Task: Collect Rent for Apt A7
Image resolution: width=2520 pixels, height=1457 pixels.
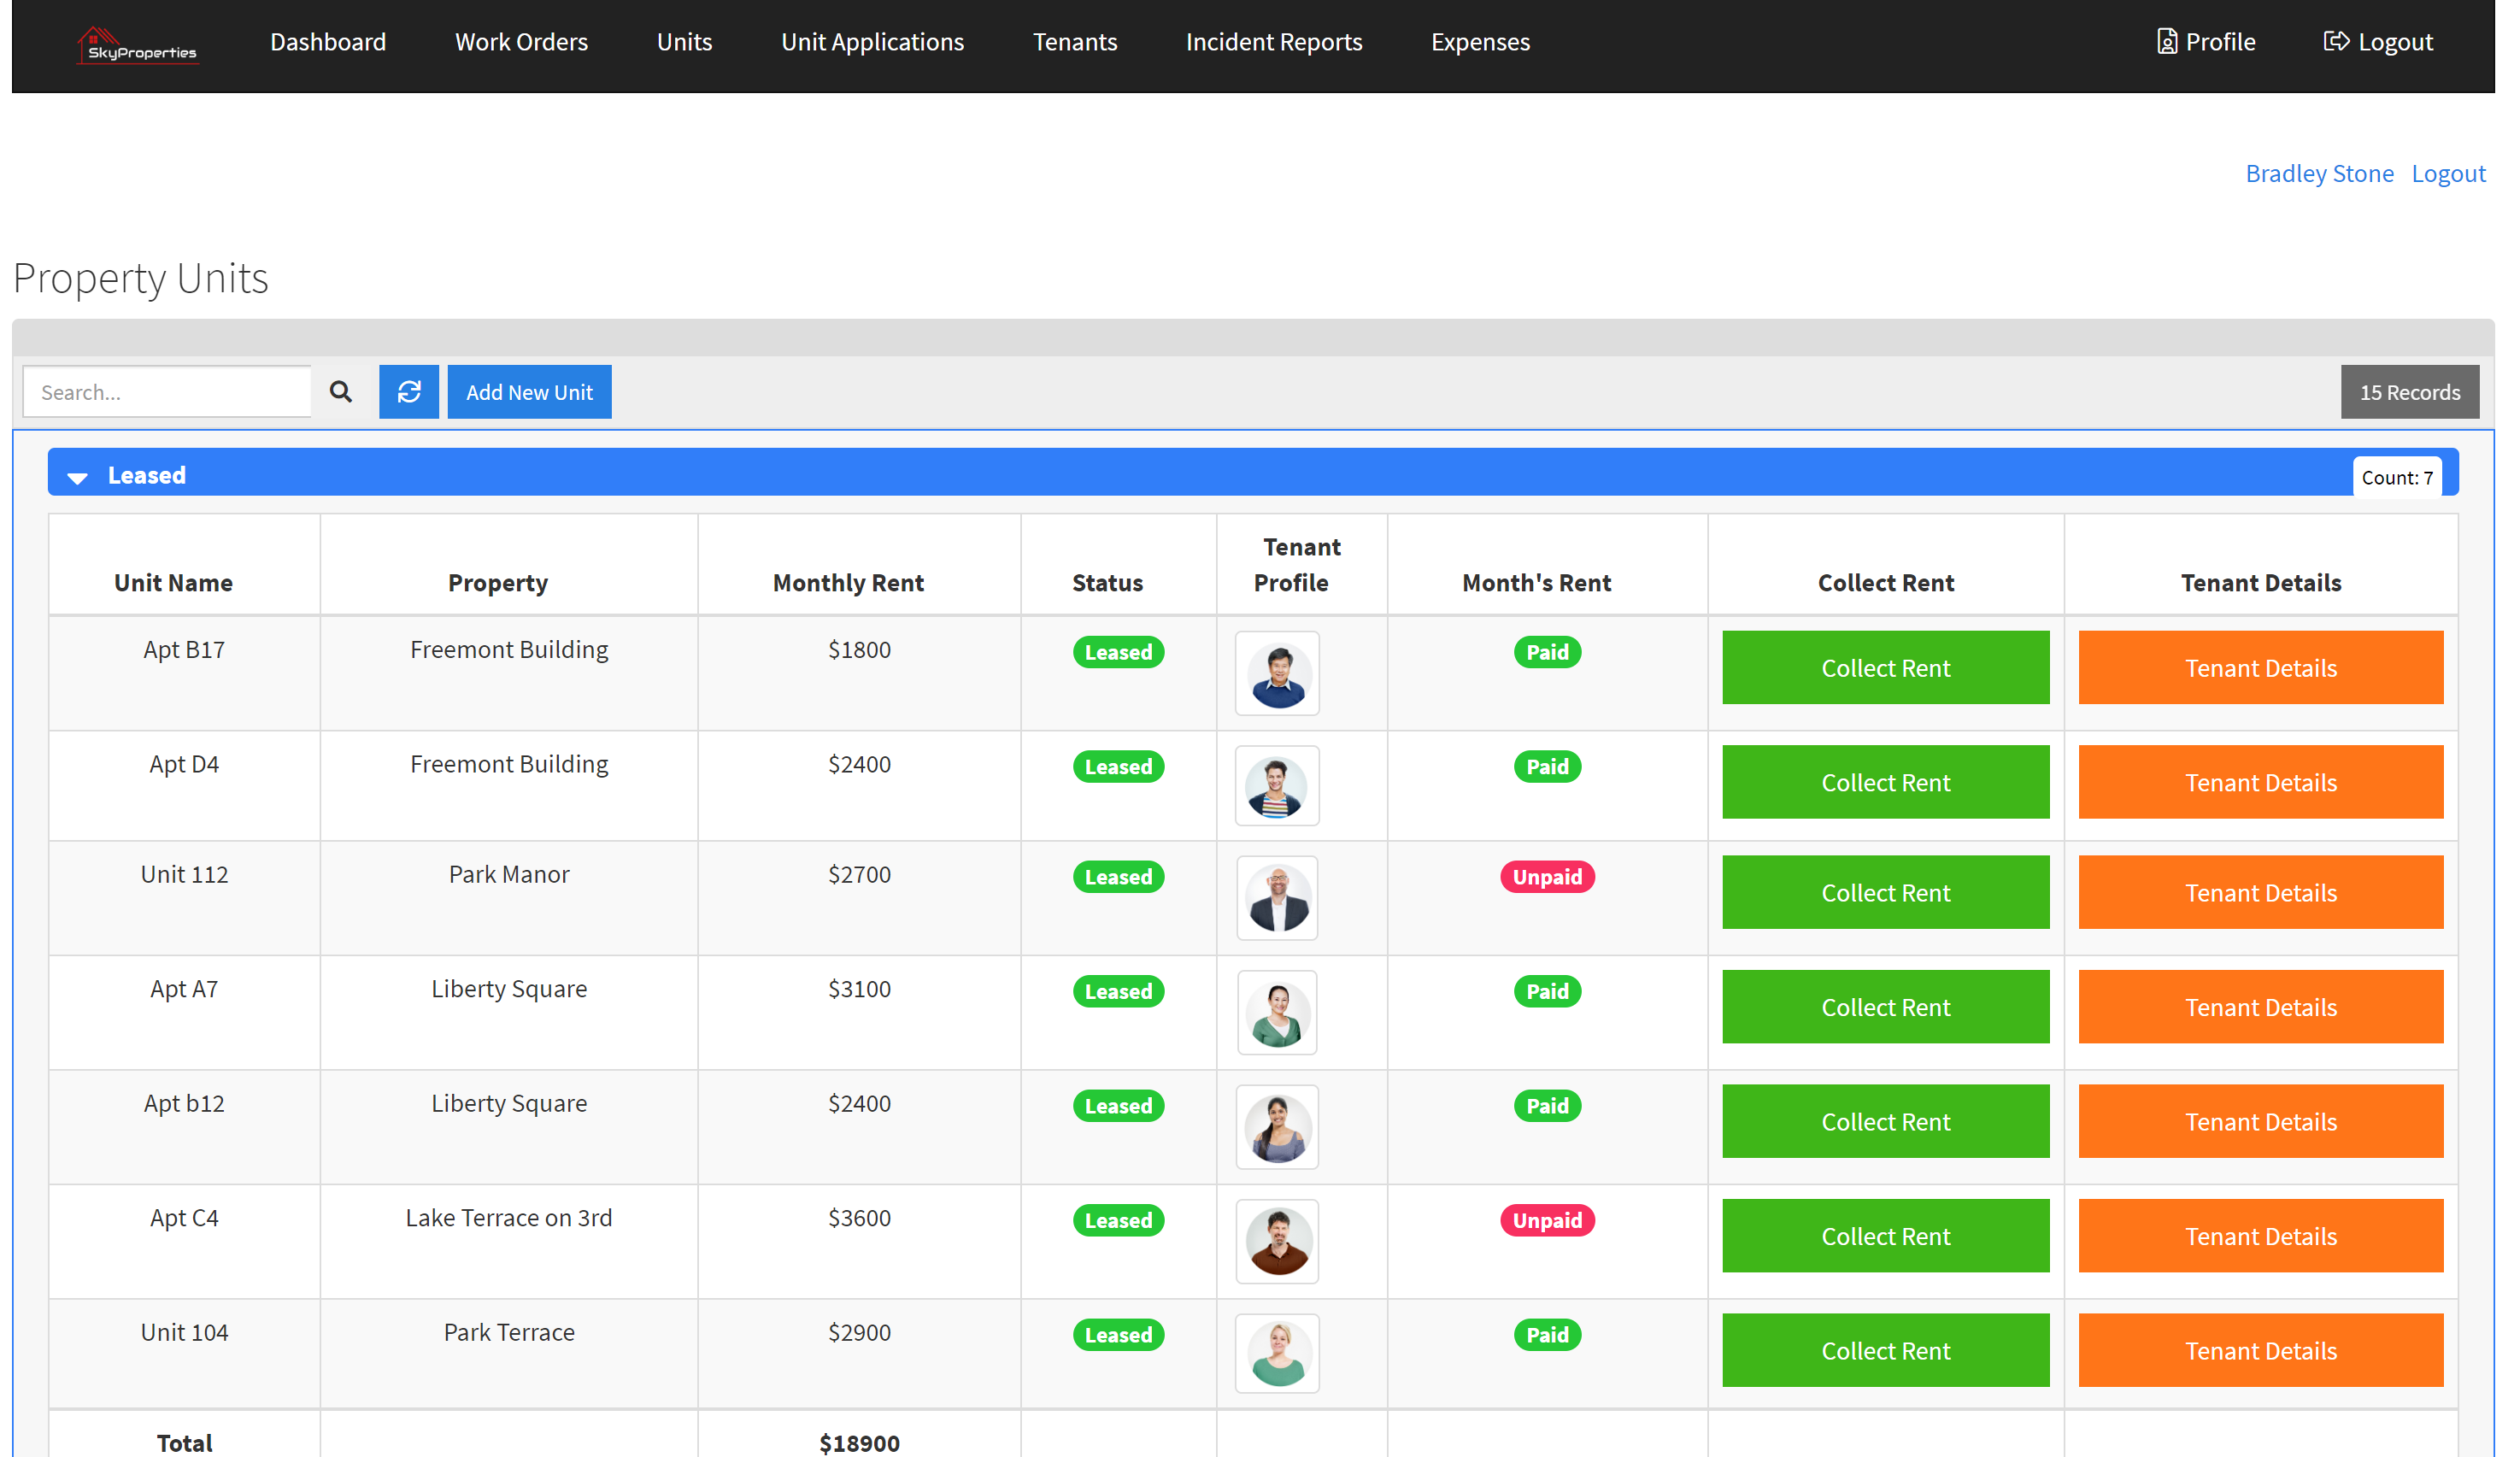Action: 1885,1007
